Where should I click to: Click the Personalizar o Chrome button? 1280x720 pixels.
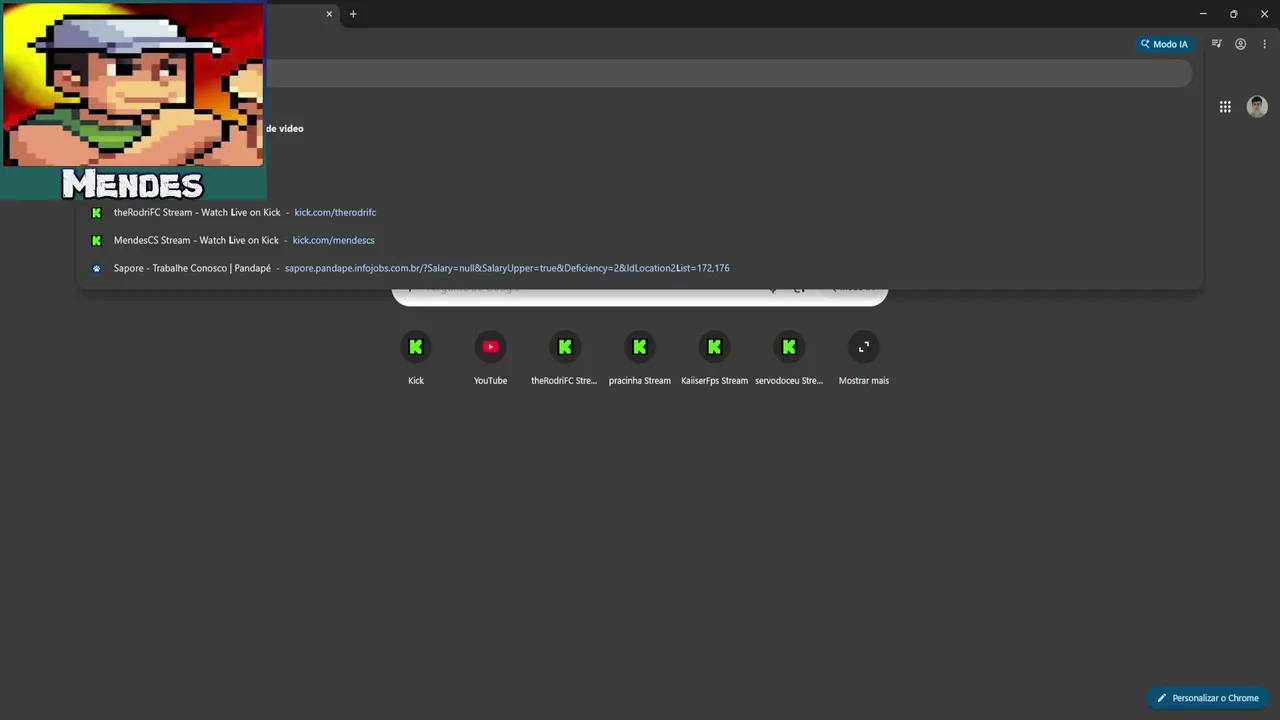(x=1208, y=698)
